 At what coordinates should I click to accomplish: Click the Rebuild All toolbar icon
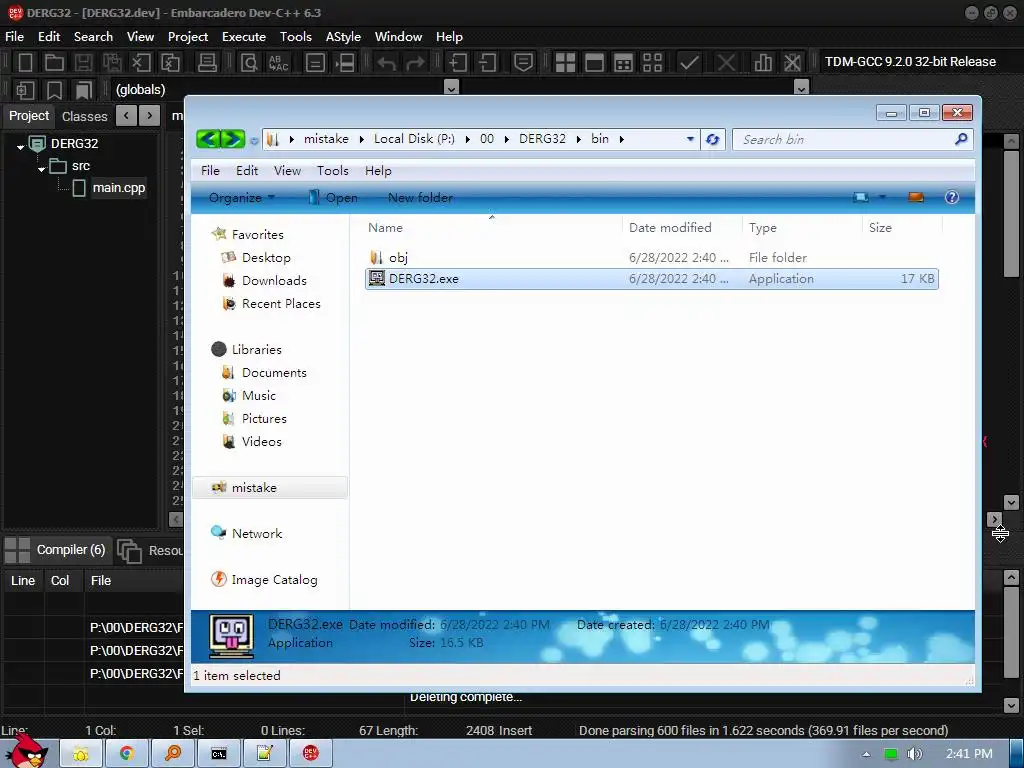click(x=652, y=63)
